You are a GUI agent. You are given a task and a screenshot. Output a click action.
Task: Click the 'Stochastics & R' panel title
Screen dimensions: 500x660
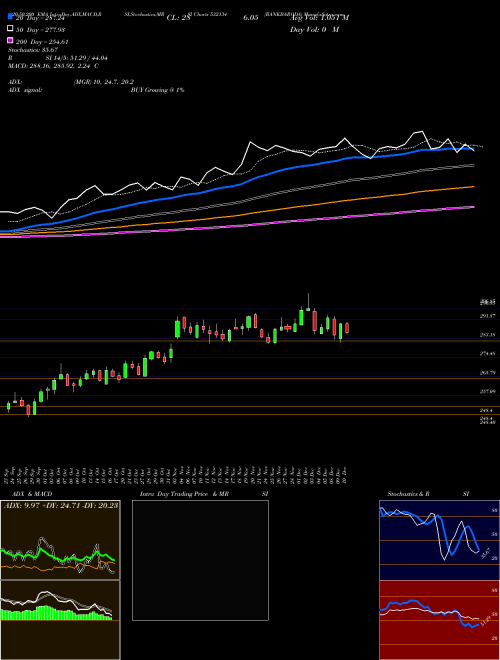[x=408, y=494]
